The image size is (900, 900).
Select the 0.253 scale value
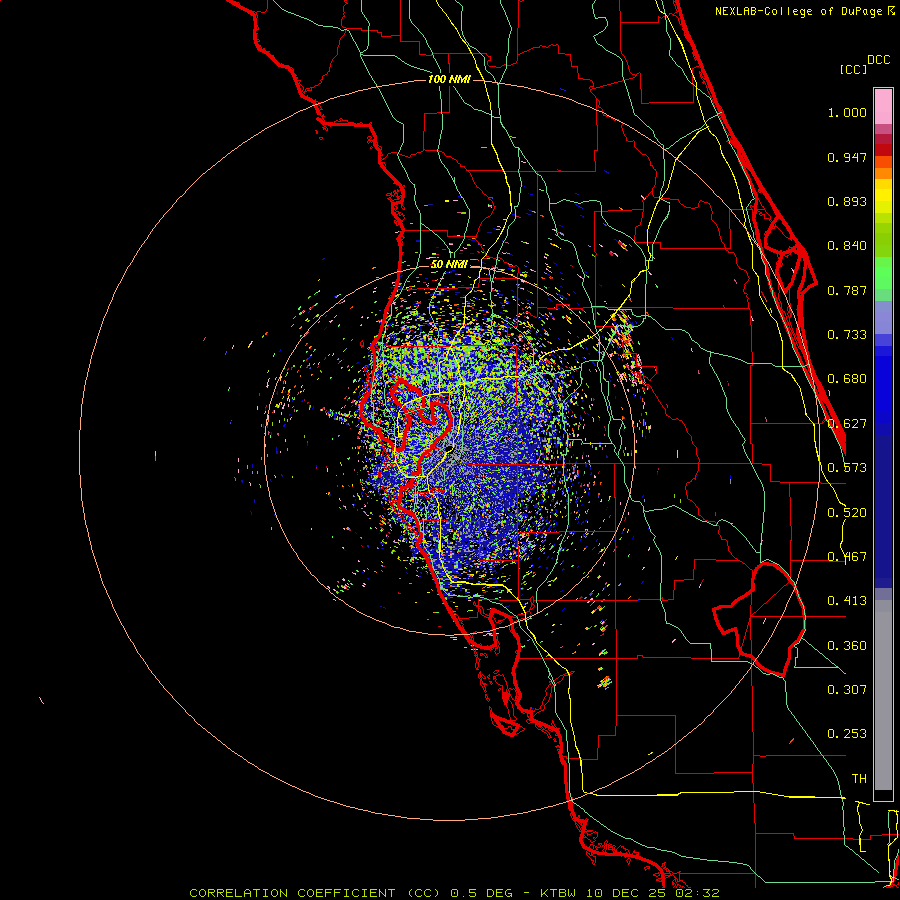(x=847, y=734)
